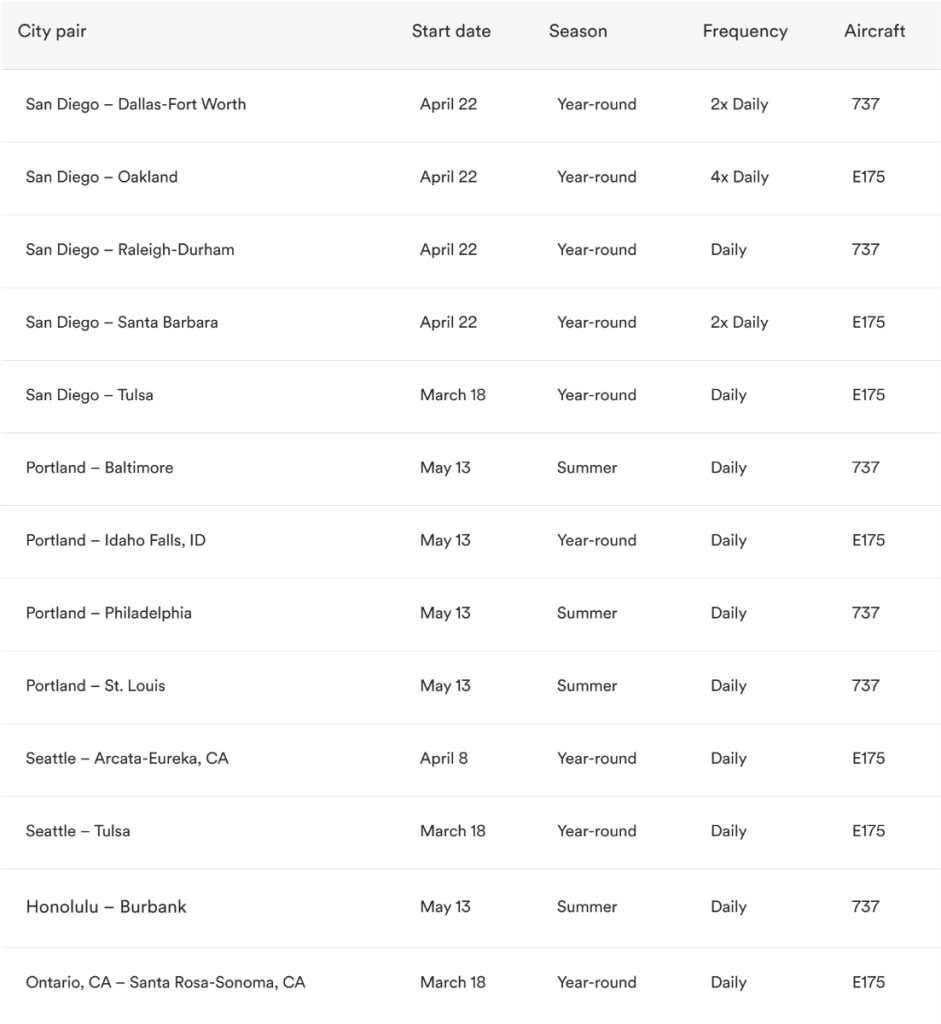
Task: Choose the Portland – Philadelphia city pair
Action: click(109, 613)
